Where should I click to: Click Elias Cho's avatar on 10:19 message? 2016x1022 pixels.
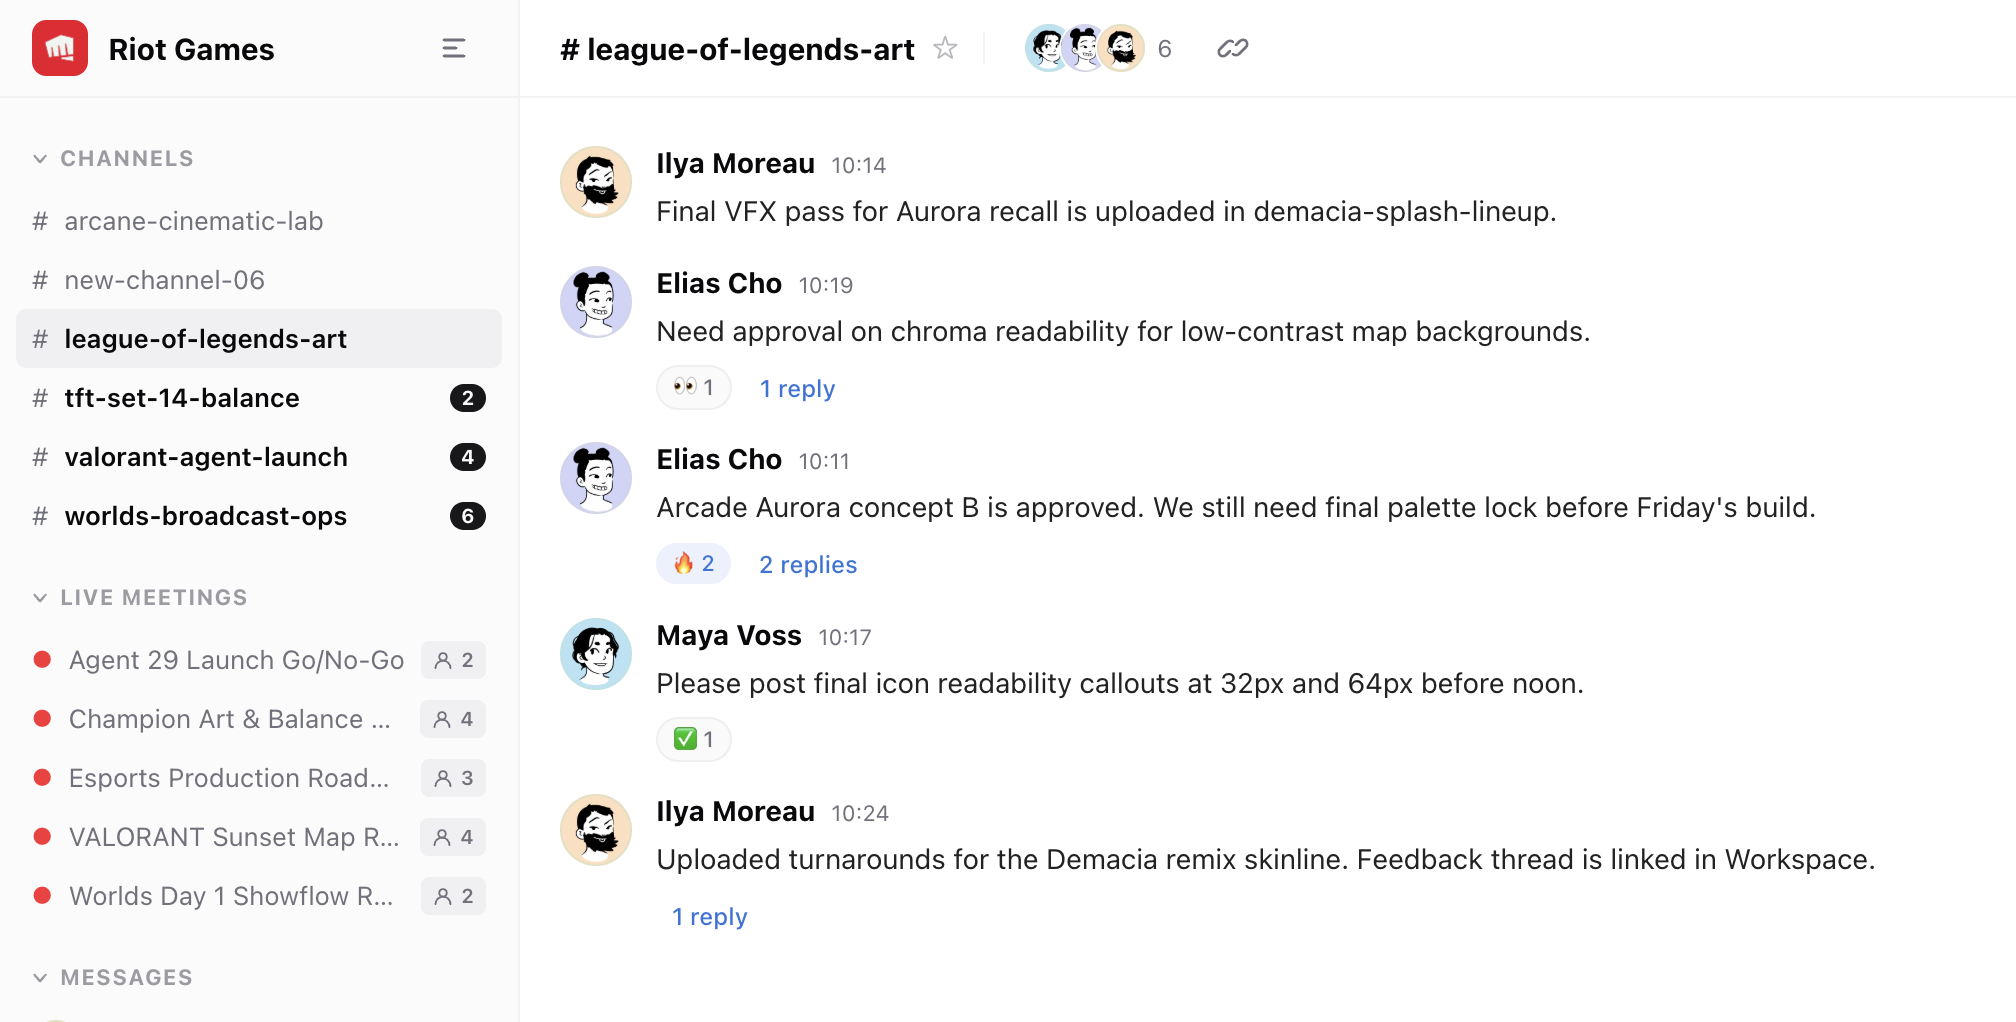click(596, 302)
